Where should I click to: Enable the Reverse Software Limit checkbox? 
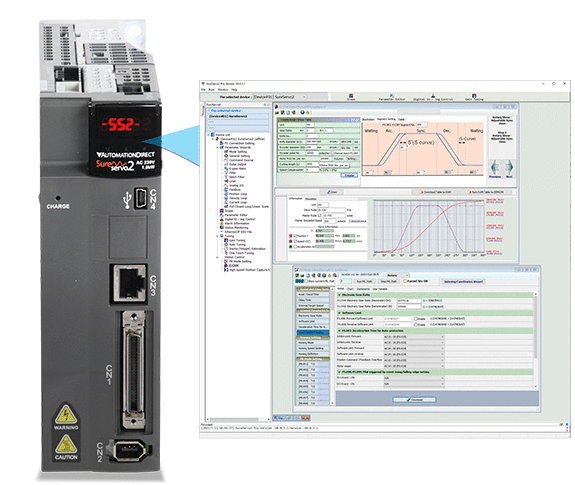pyautogui.click(x=416, y=325)
